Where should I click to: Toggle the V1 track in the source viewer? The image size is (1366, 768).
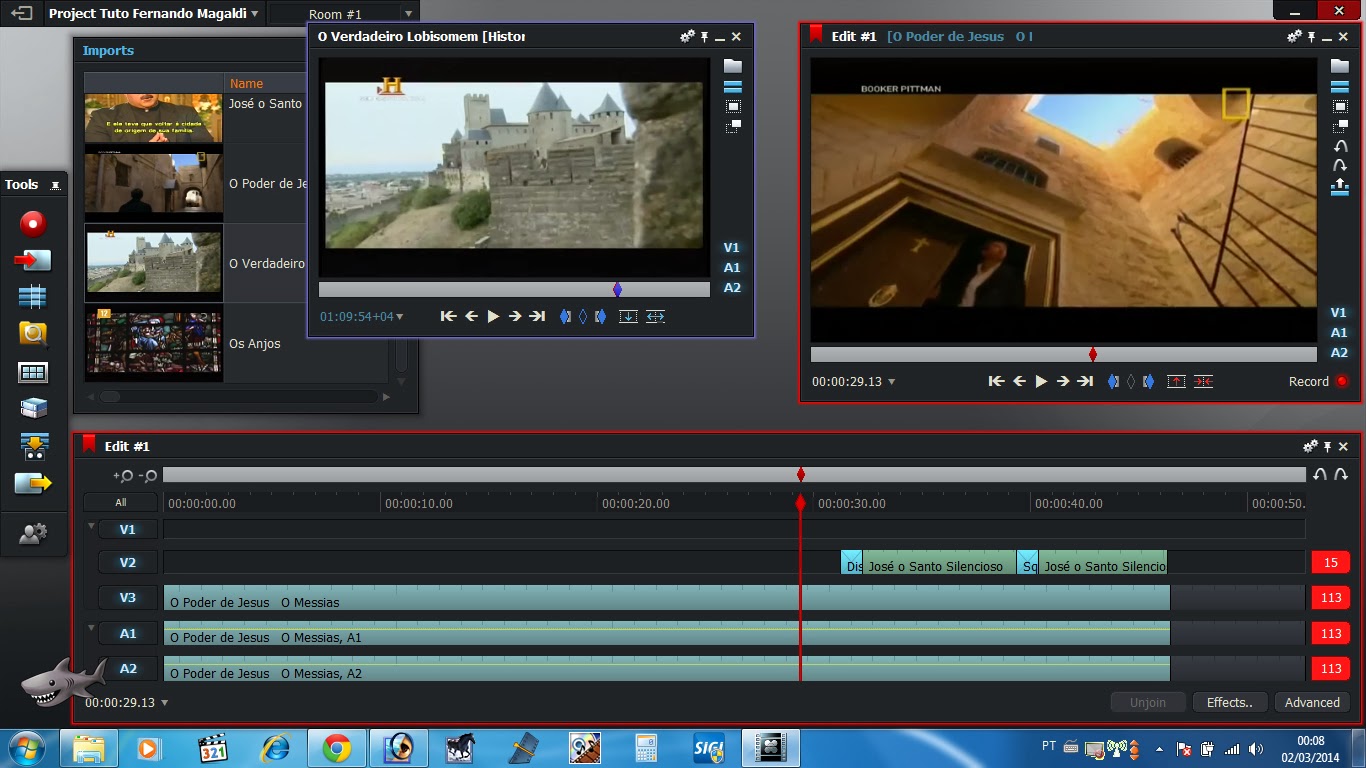pyautogui.click(x=732, y=248)
